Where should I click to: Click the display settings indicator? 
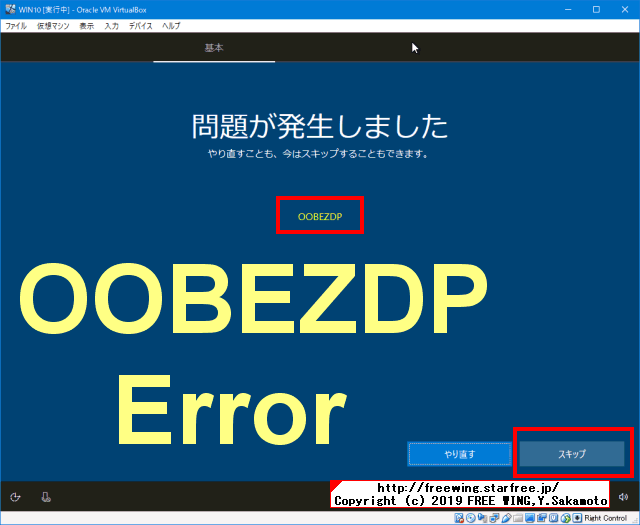[530, 518]
